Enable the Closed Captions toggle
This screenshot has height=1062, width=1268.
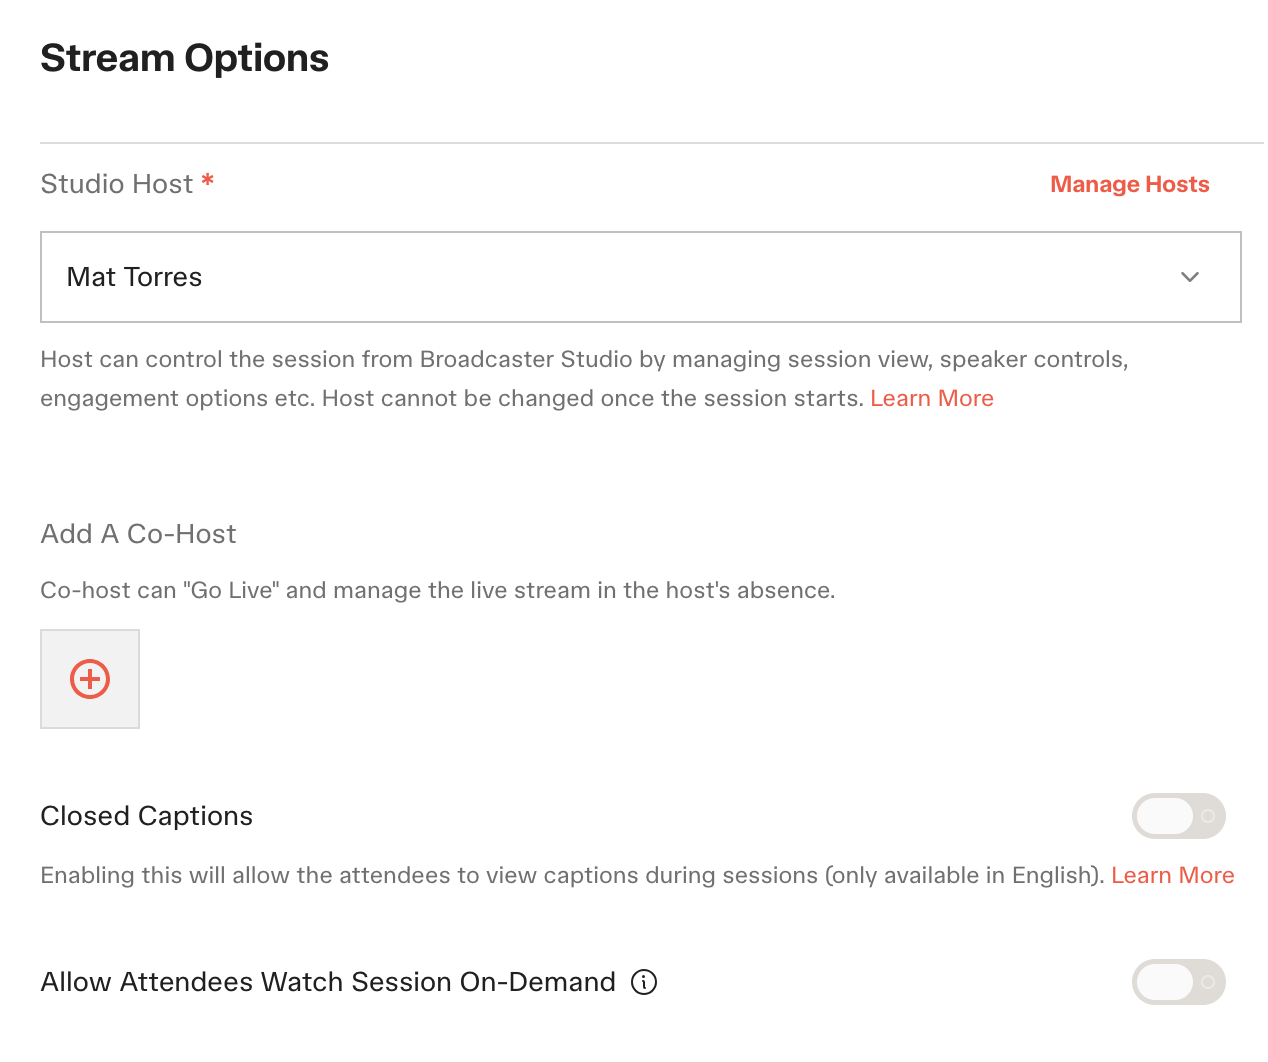pyautogui.click(x=1179, y=816)
